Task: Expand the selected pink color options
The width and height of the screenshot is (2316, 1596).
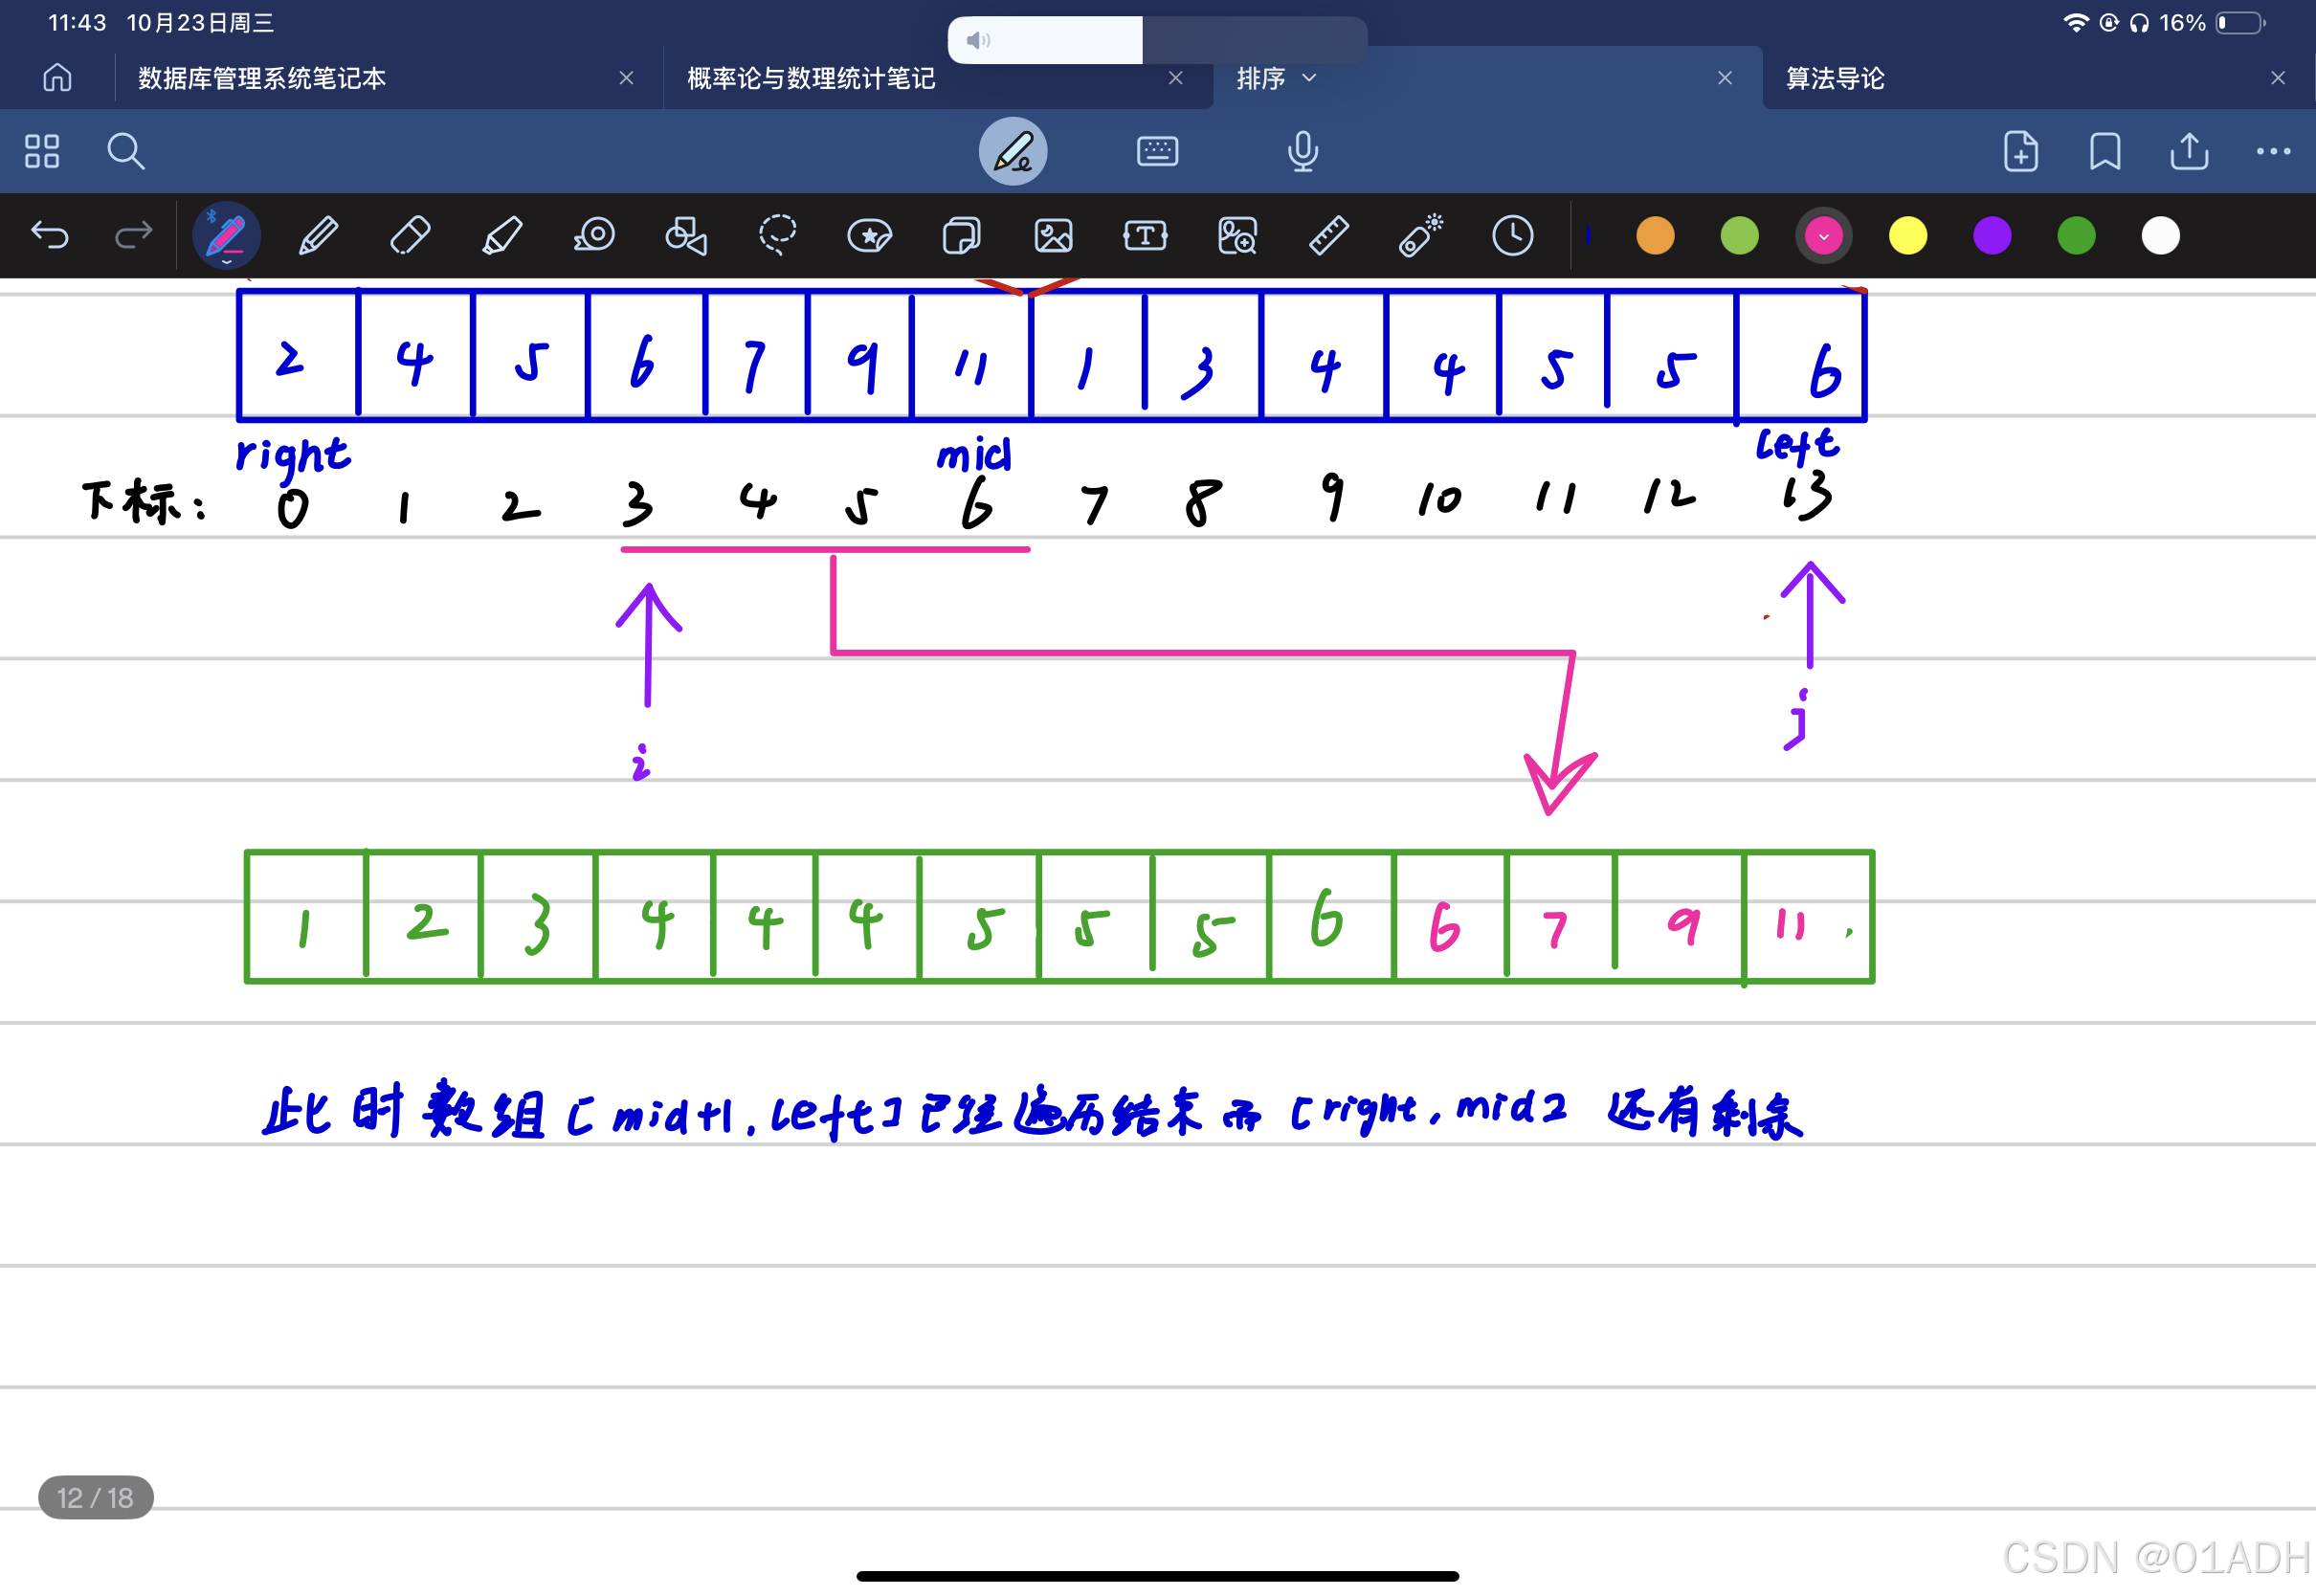Action: point(1824,236)
